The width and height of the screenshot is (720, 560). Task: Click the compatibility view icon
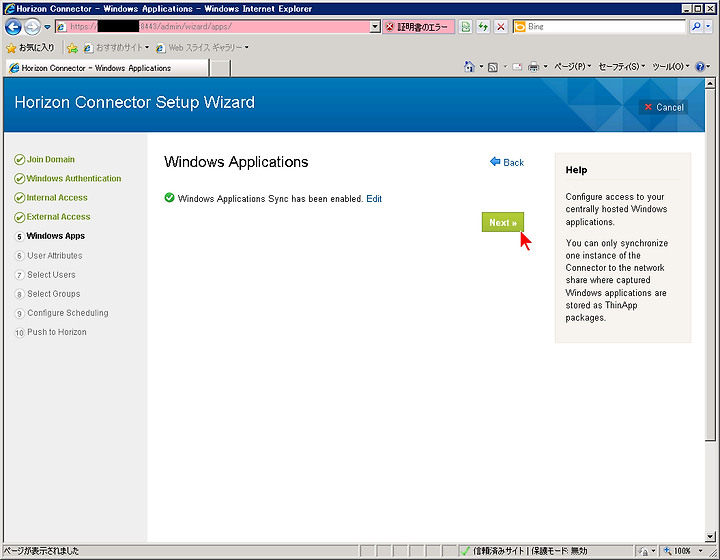[466, 27]
